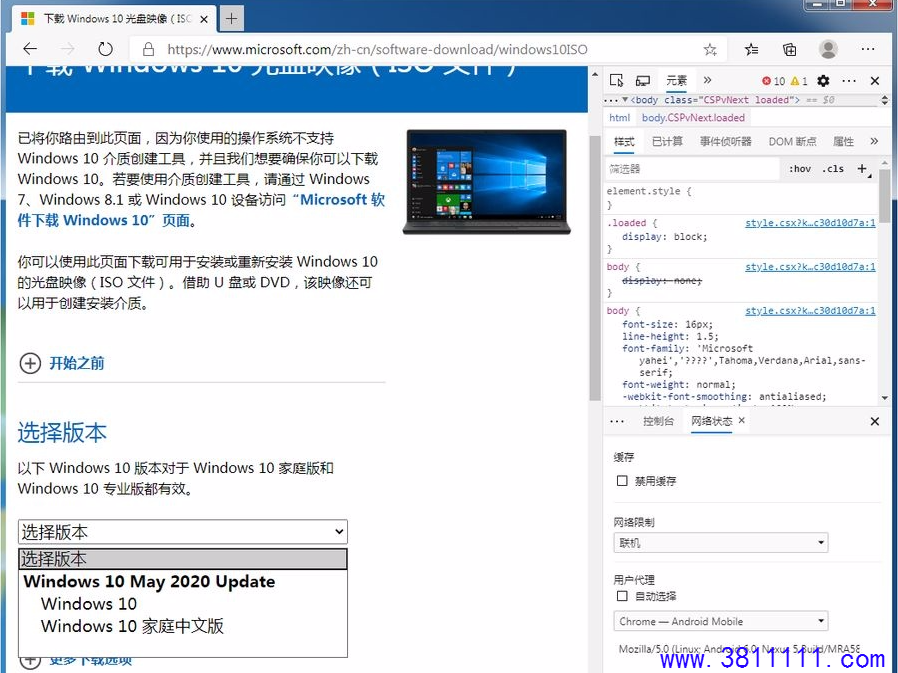Open the 已计算 pane tab

(667, 141)
